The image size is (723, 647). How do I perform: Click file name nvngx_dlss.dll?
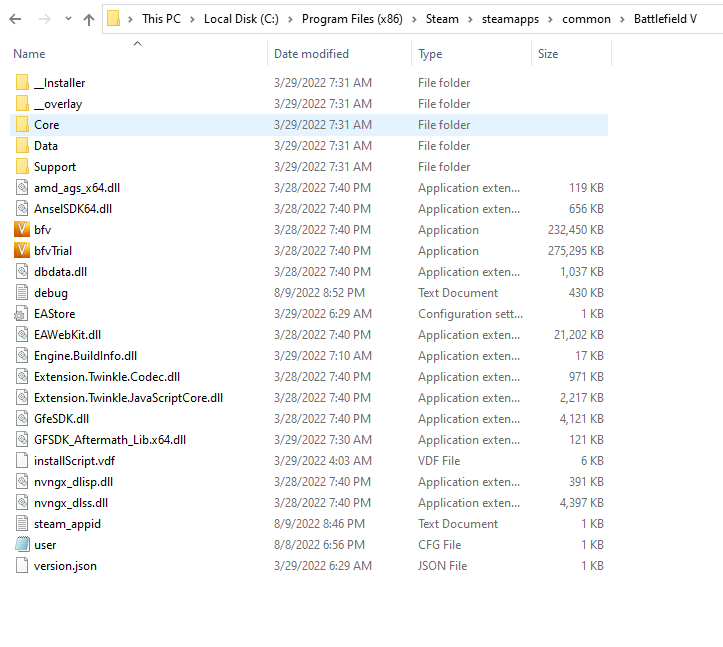tap(71, 503)
